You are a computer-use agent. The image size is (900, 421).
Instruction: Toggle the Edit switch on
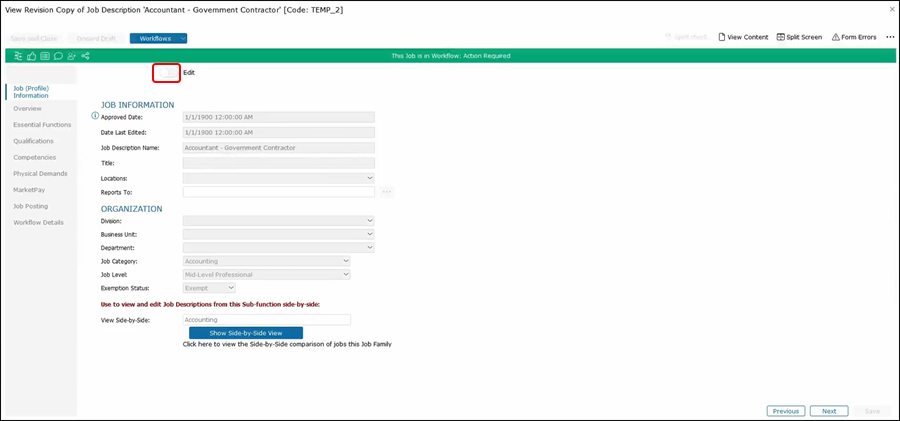(x=166, y=73)
